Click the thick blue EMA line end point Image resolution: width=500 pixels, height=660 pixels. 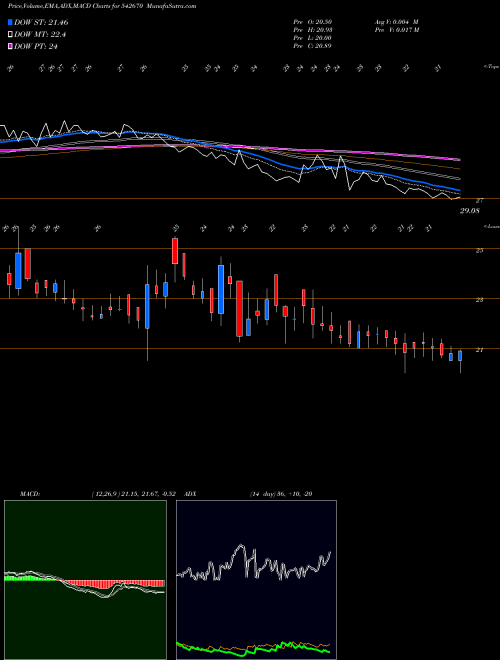(x=459, y=190)
